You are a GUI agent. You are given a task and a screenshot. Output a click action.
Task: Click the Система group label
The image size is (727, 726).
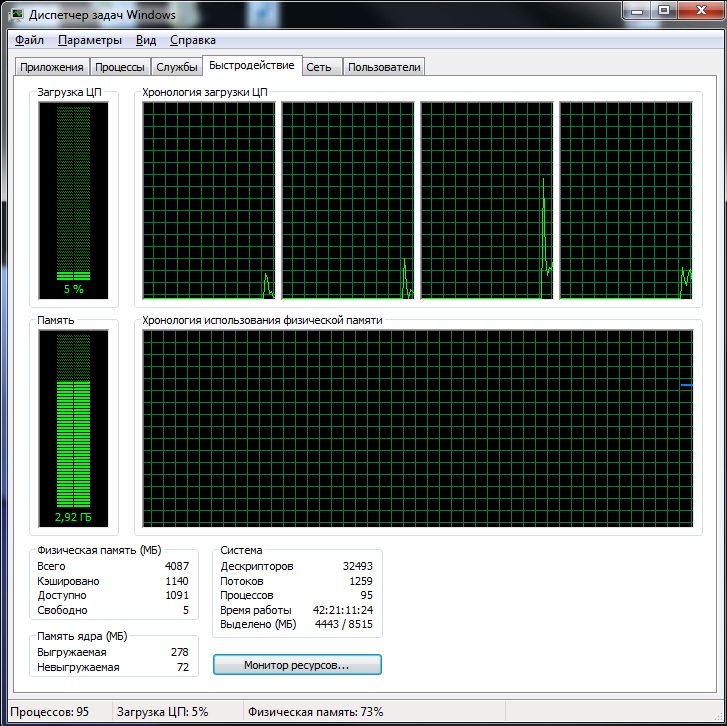point(241,550)
